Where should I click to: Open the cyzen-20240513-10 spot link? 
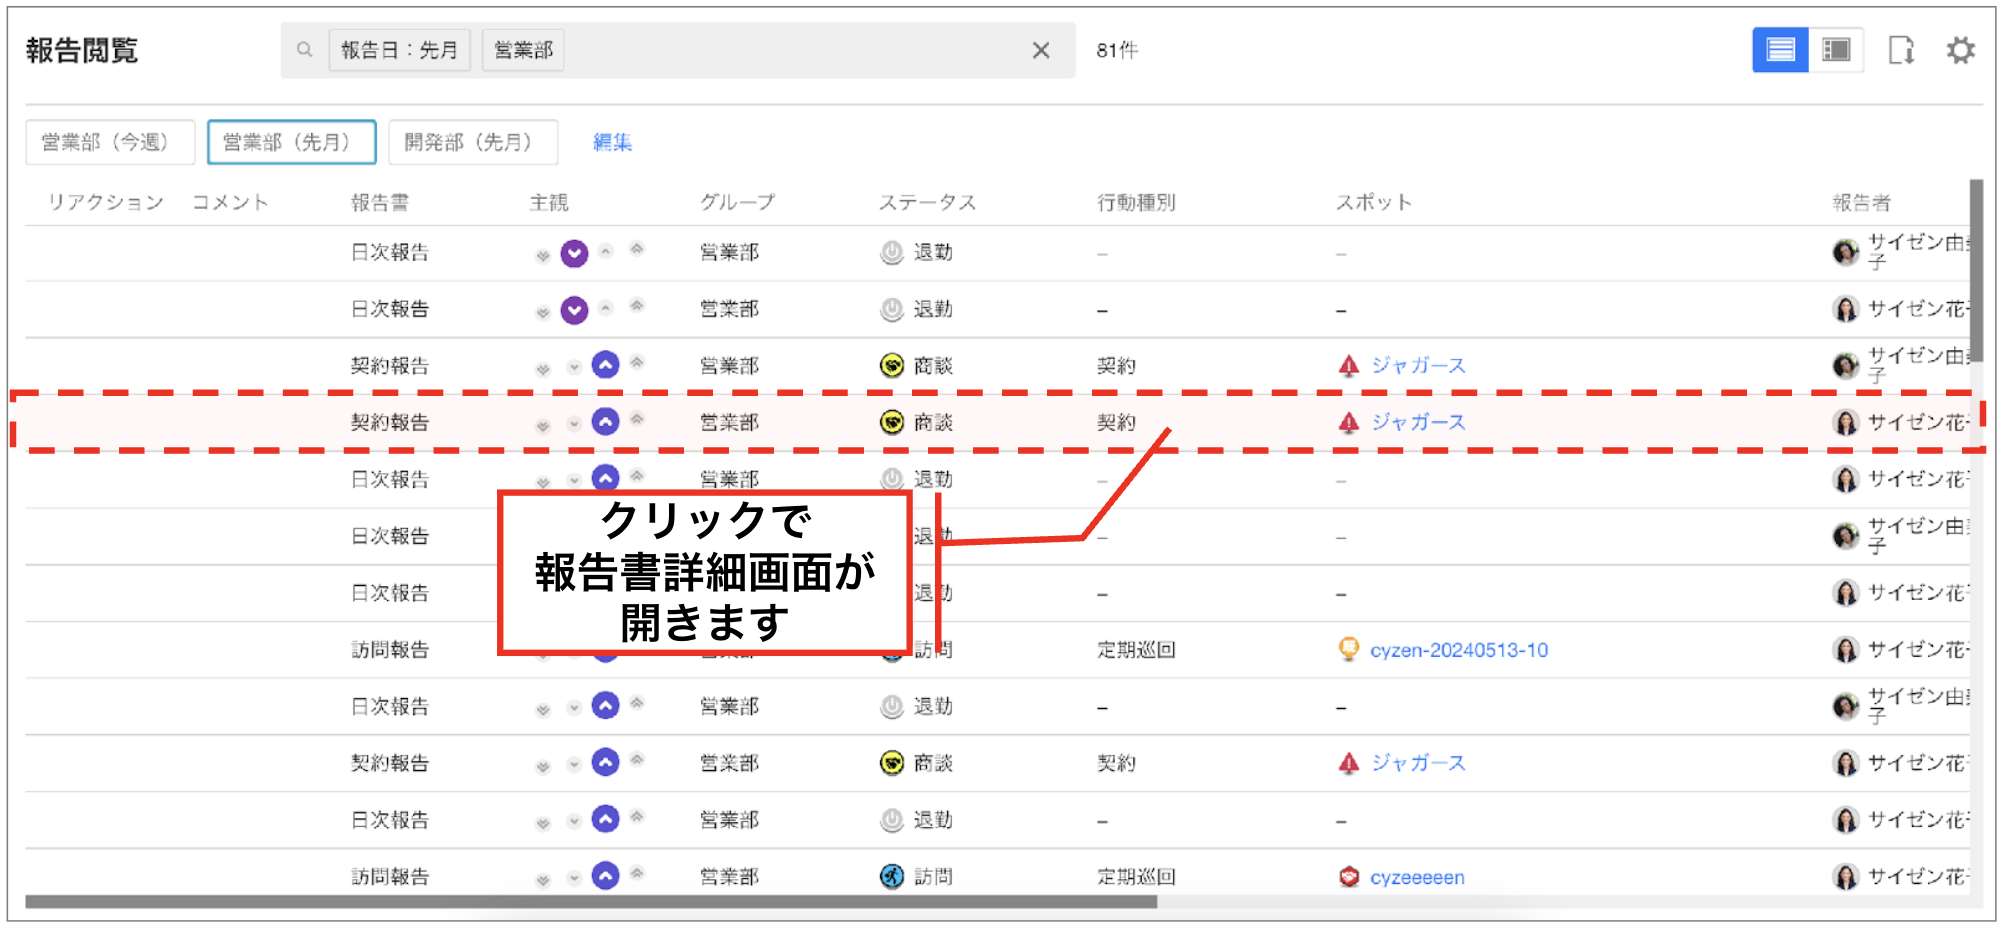click(x=1459, y=650)
